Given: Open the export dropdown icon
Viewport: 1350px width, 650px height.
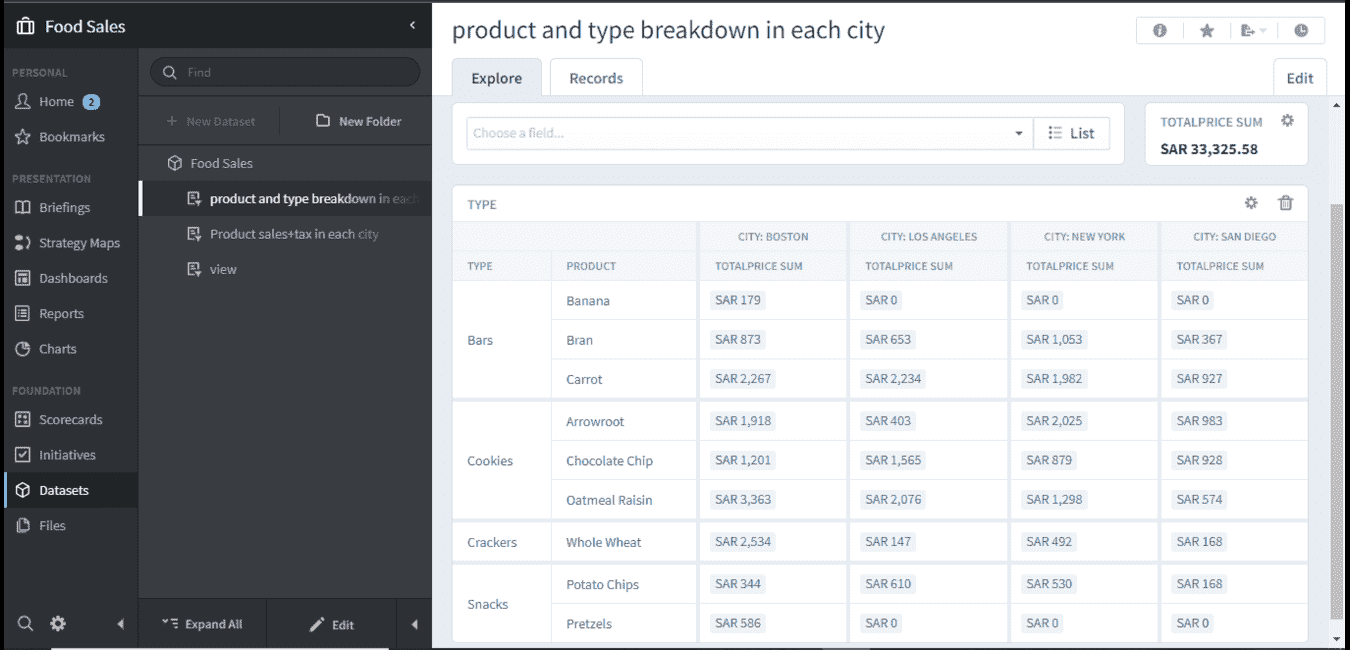Looking at the screenshot, I should (x=1253, y=31).
